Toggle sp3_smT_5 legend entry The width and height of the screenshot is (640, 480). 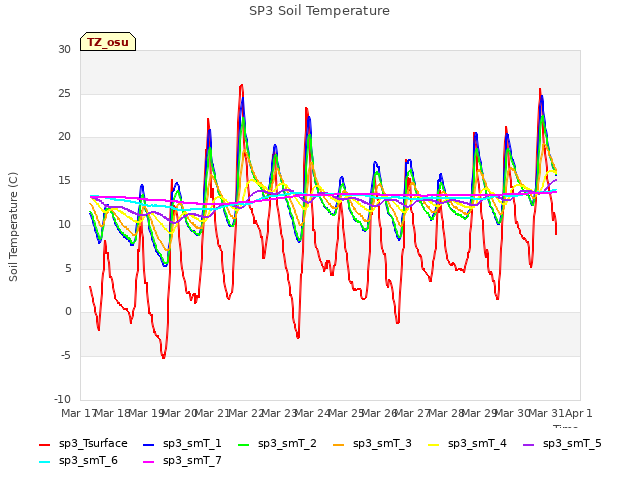pyautogui.click(x=562, y=443)
